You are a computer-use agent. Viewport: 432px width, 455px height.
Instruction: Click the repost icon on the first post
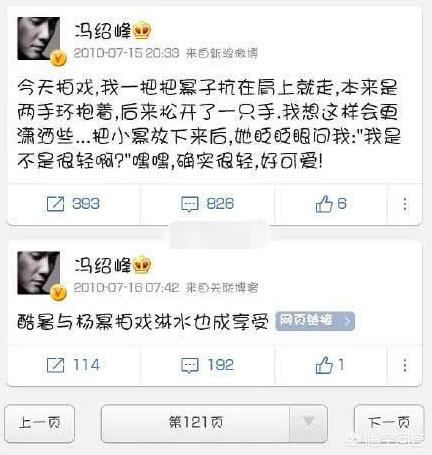coord(55,204)
